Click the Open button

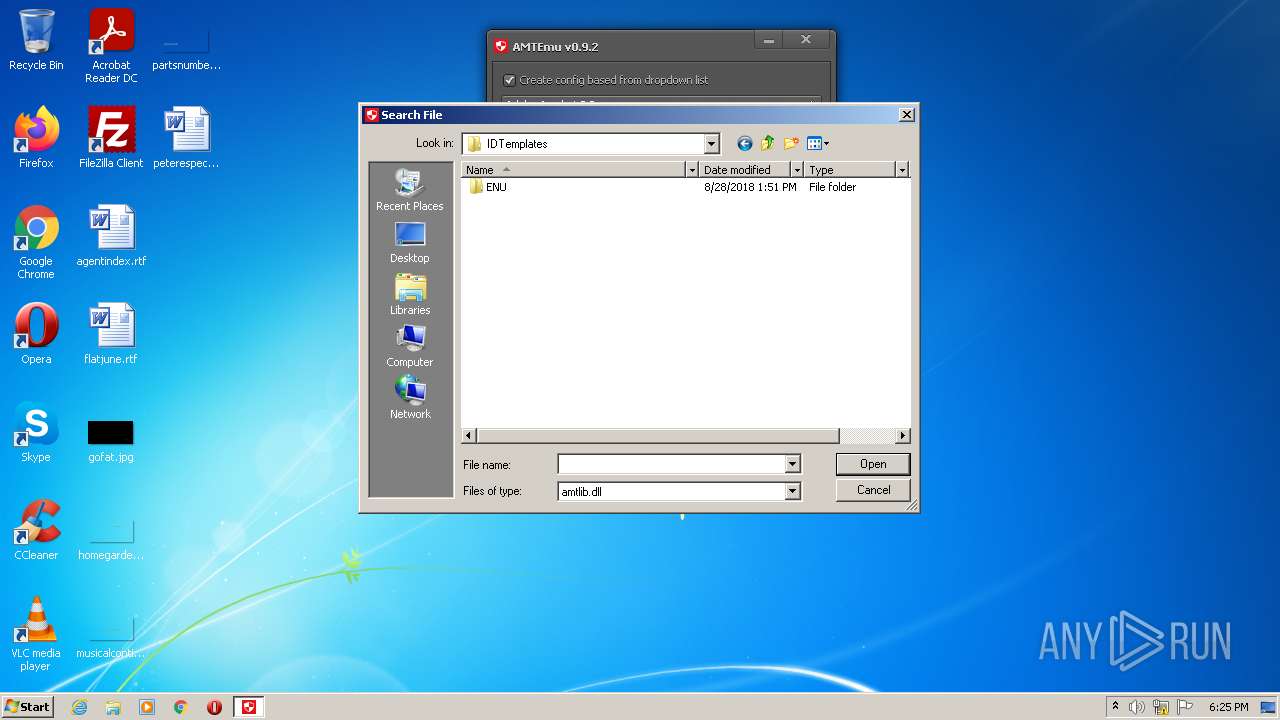click(x=873, y=464)
